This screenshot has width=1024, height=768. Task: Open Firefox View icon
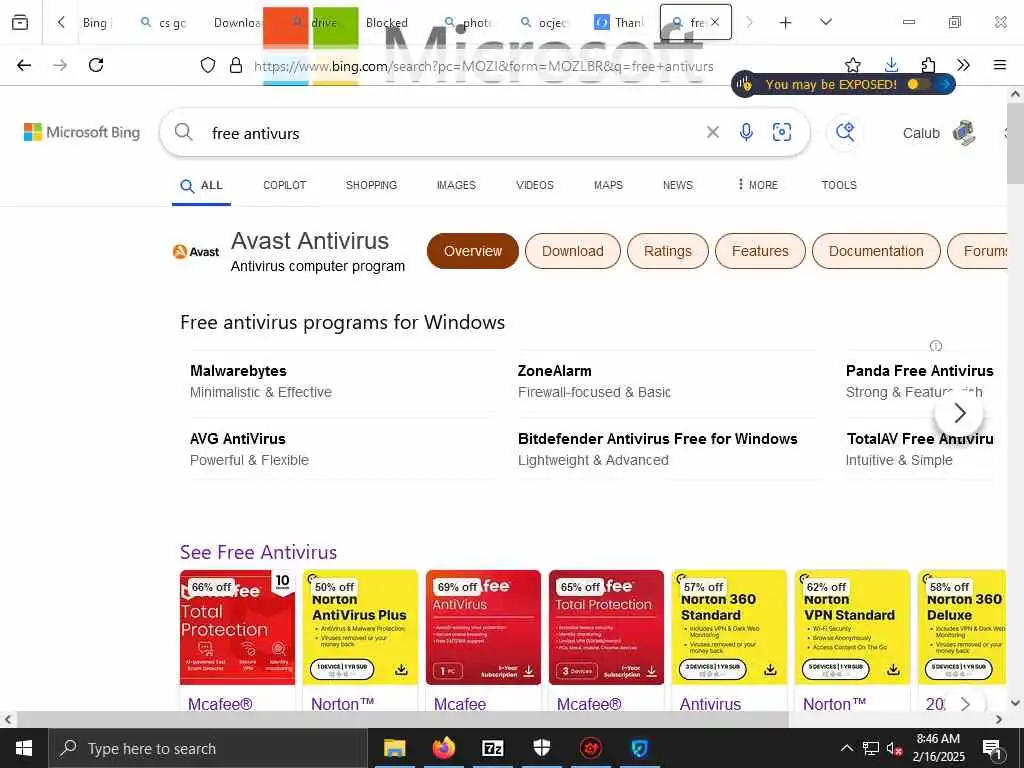pos(20,22)
